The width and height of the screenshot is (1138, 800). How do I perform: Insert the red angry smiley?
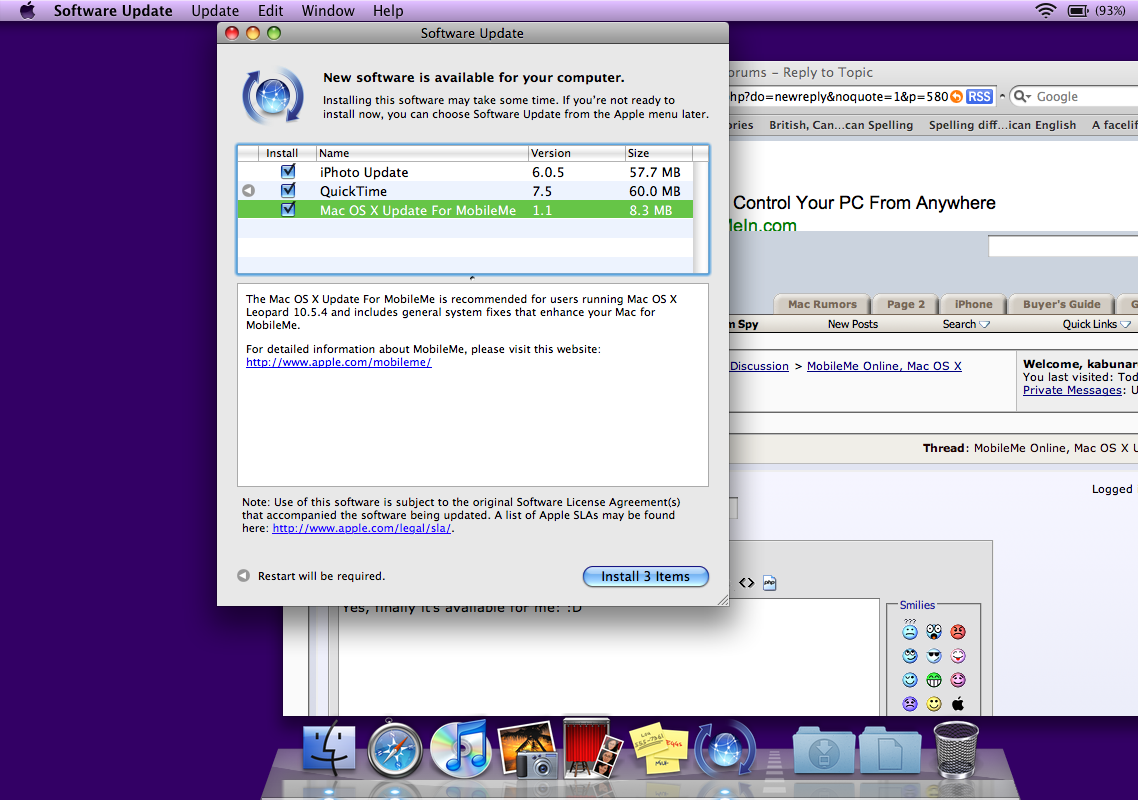[x=958, y=632]
